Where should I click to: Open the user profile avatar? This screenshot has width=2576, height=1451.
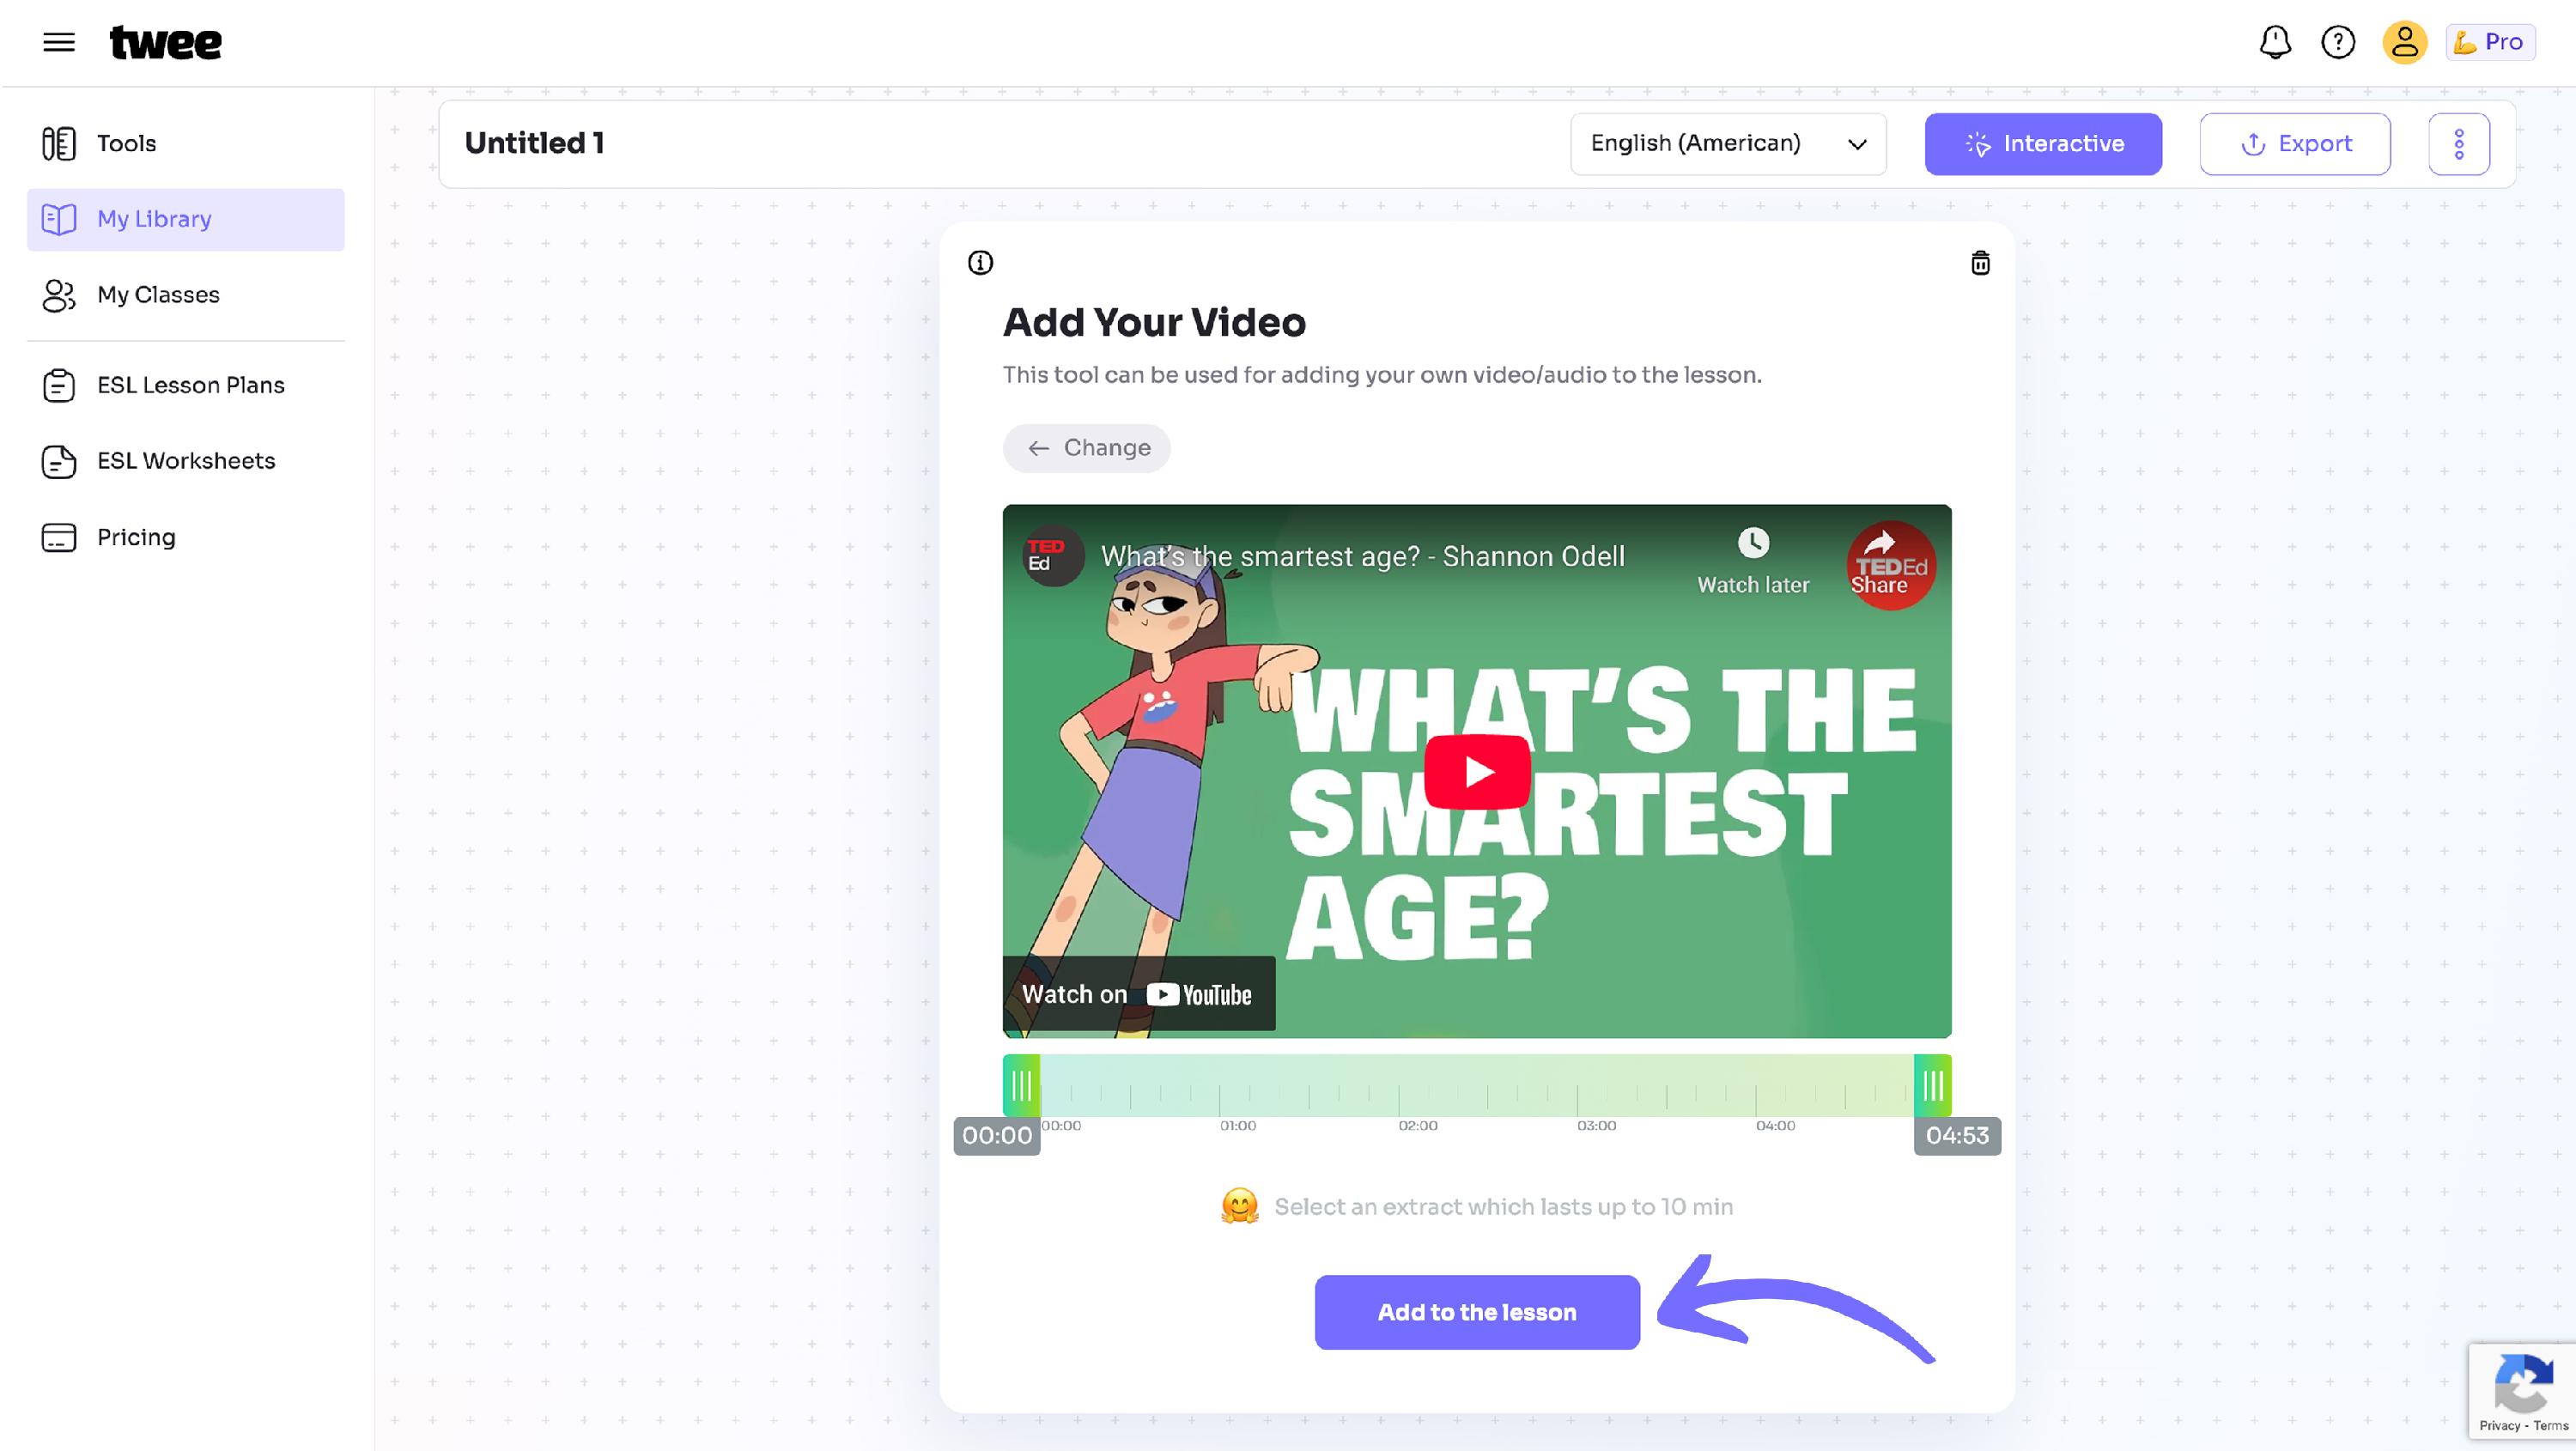click(x=2404, y=42)
